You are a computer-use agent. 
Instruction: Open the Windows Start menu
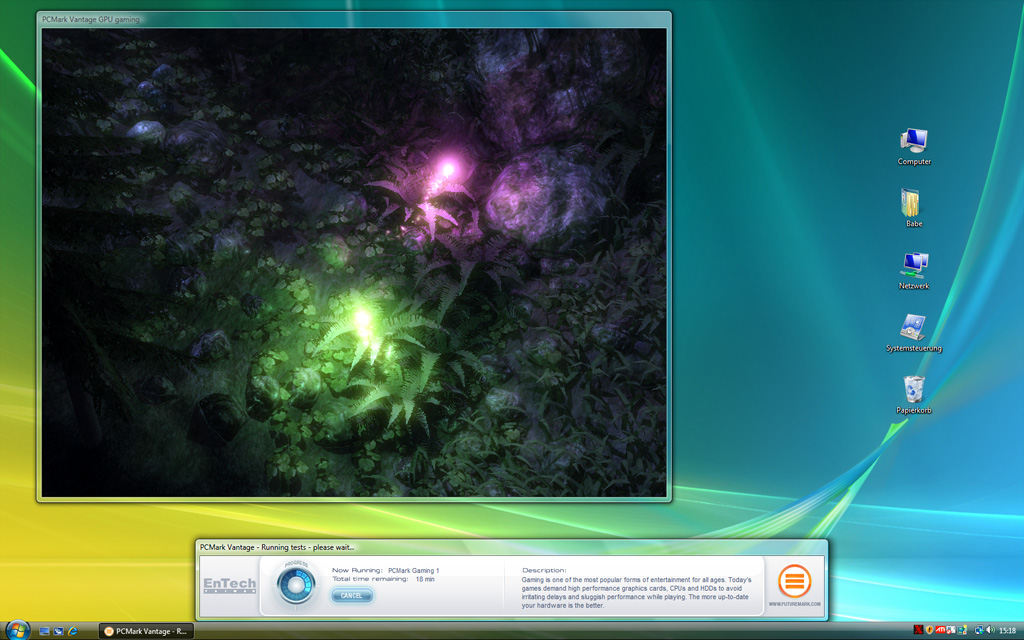(17, 631)
